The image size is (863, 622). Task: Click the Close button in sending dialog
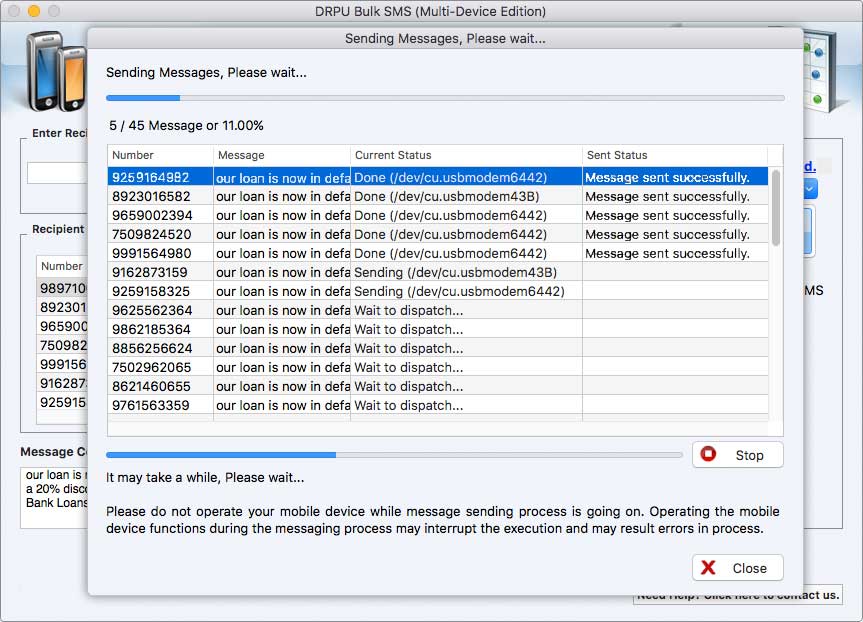738,568
